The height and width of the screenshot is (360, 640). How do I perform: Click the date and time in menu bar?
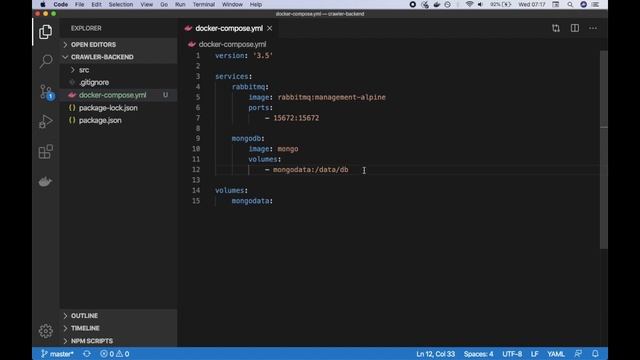coord(532,4)
